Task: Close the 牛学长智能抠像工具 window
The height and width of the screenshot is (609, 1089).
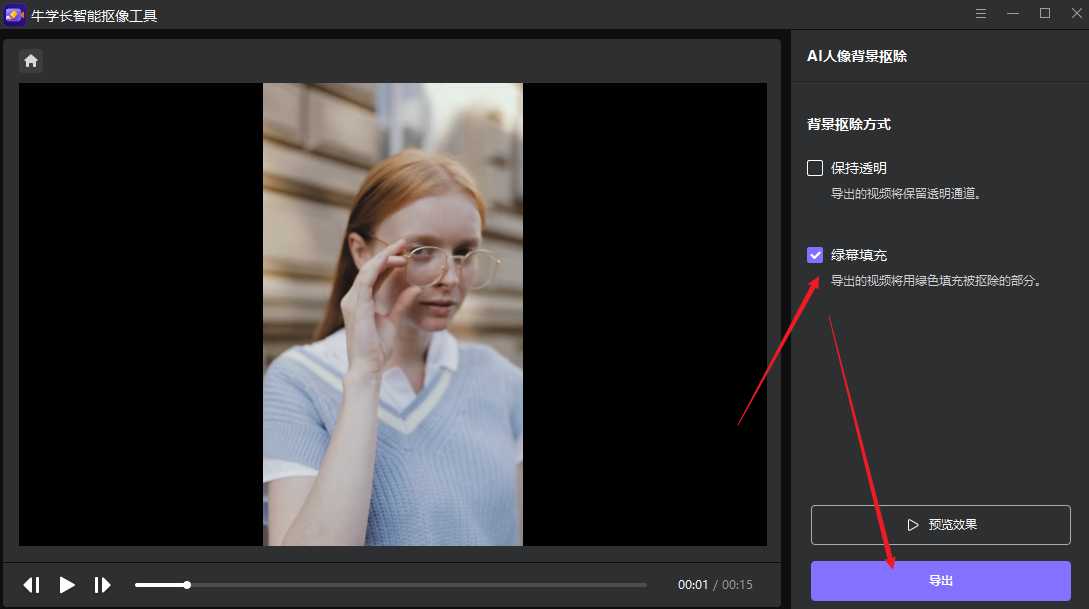Action: (1076, 14)
